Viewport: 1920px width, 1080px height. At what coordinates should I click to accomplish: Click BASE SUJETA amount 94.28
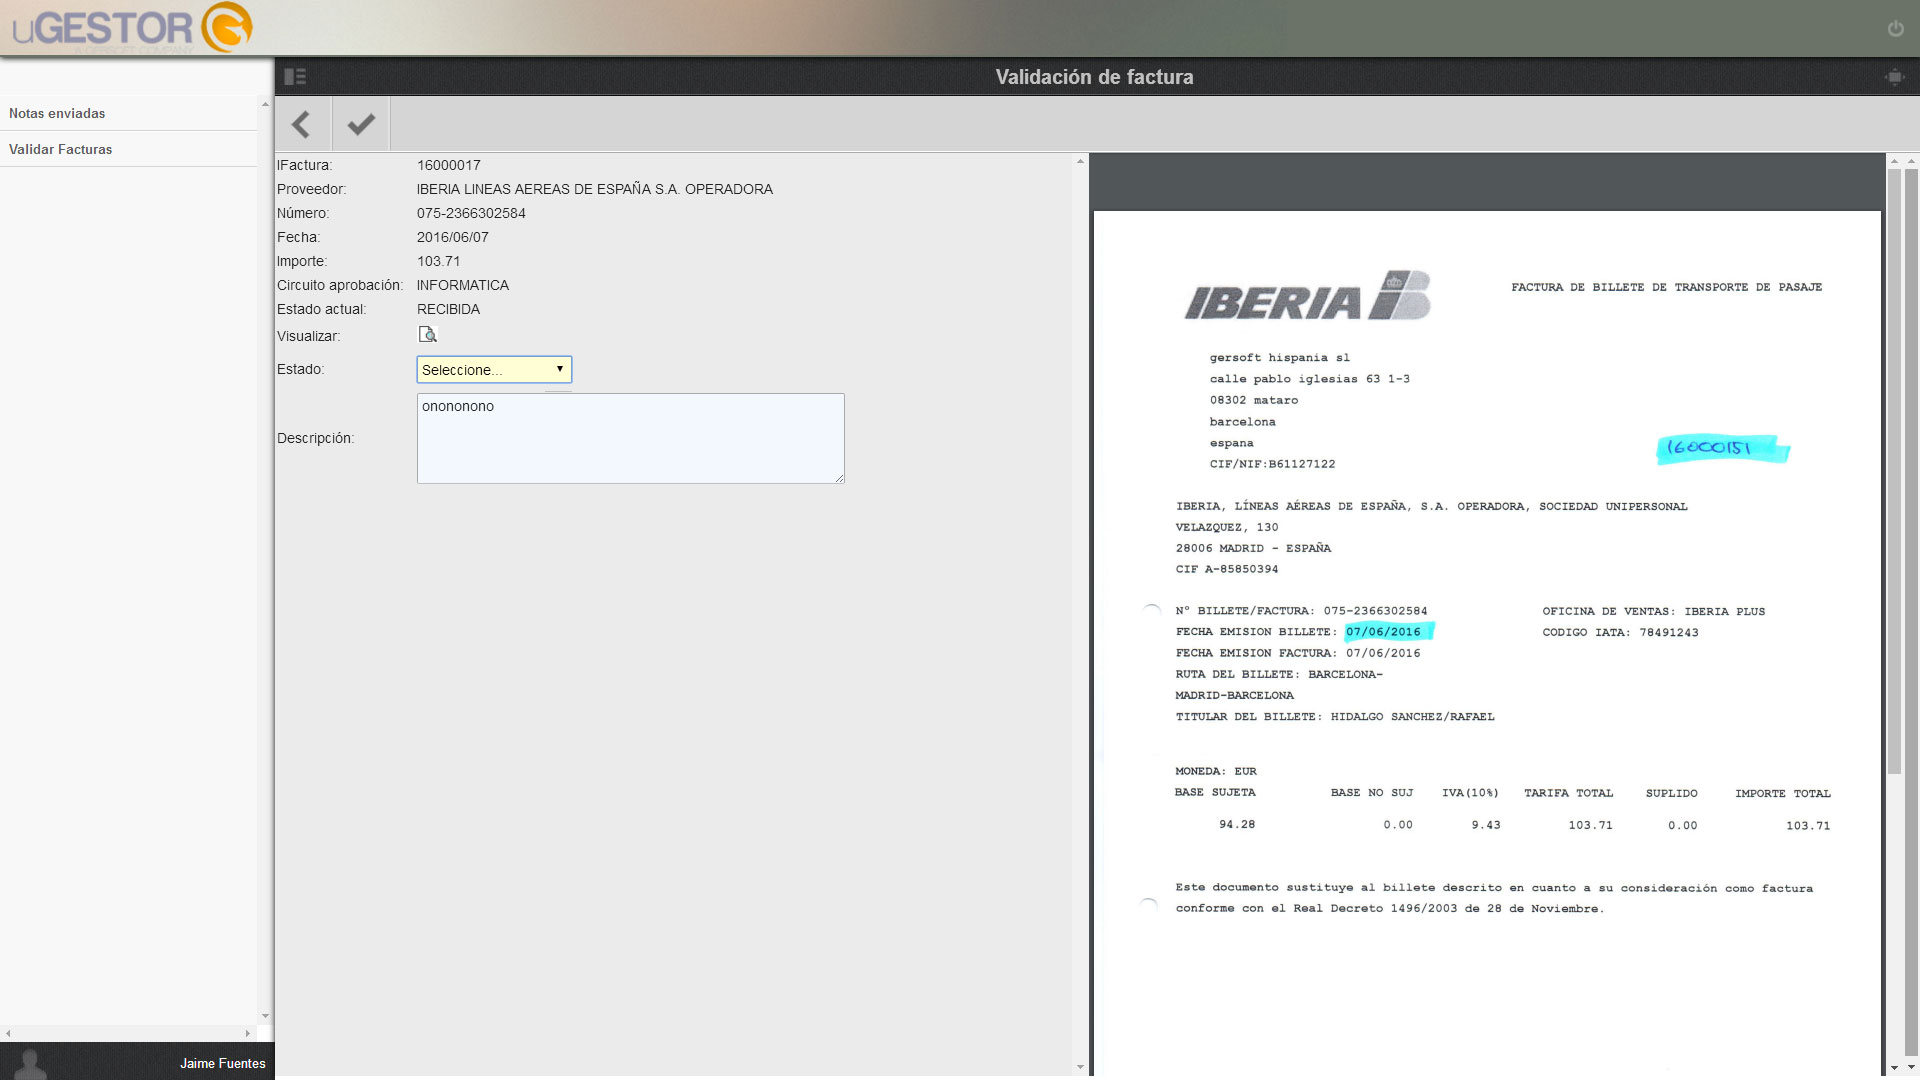[1237, 825]
